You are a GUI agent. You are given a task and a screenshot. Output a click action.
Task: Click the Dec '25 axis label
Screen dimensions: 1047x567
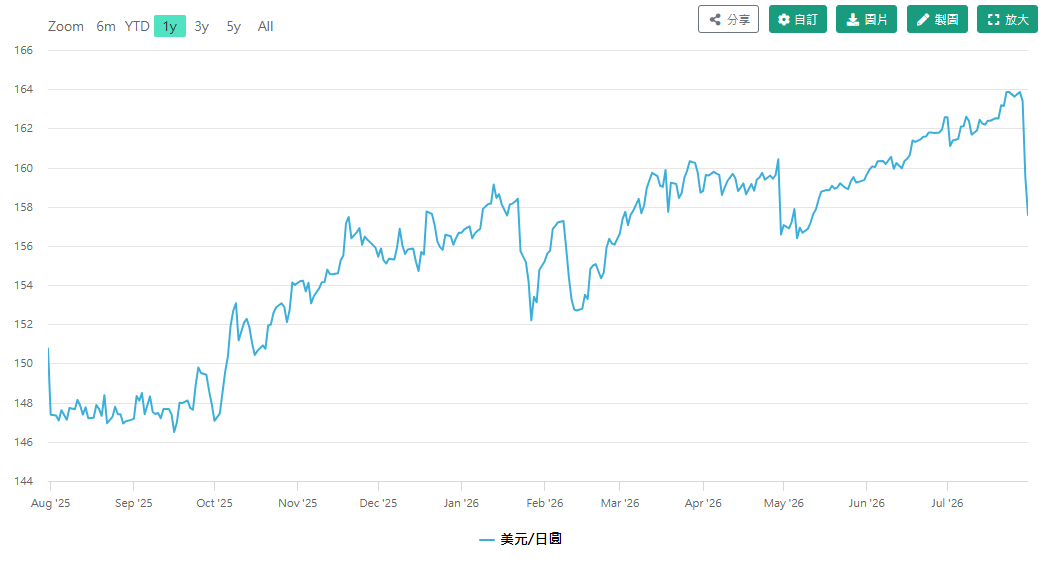pyautogui.click(x=378, y=503)
